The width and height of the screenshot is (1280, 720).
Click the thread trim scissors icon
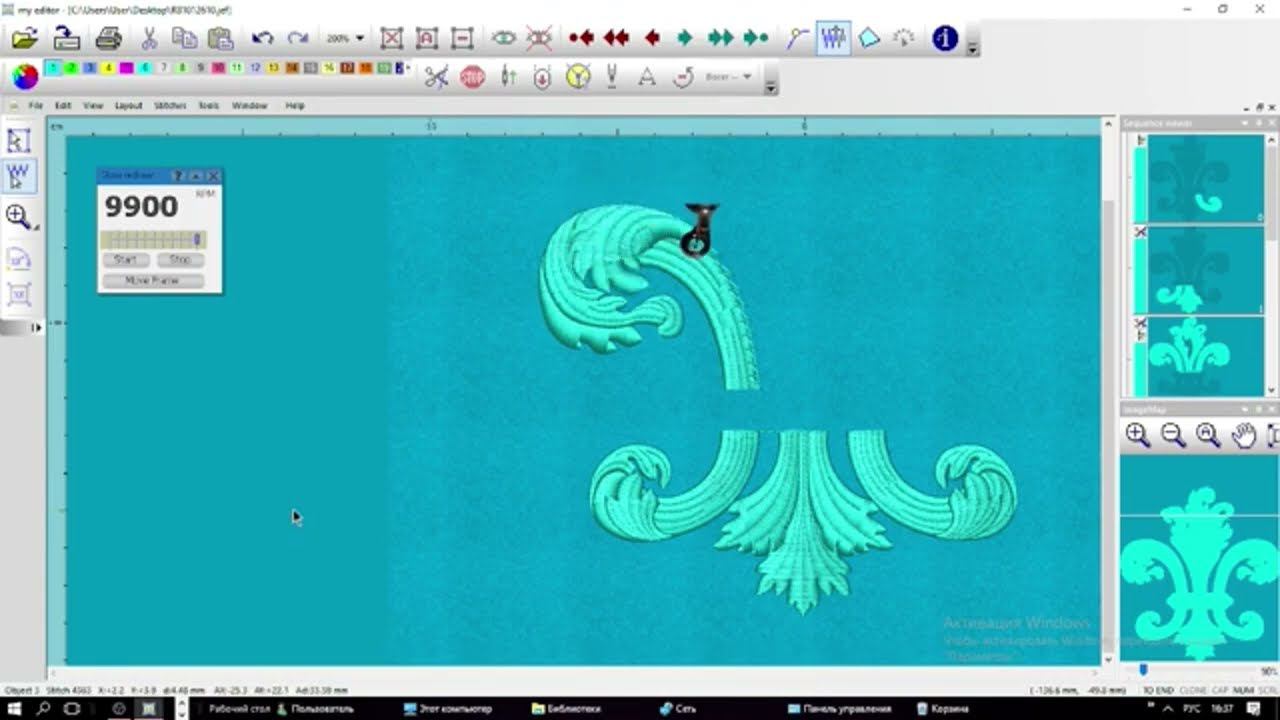[436, 77]
